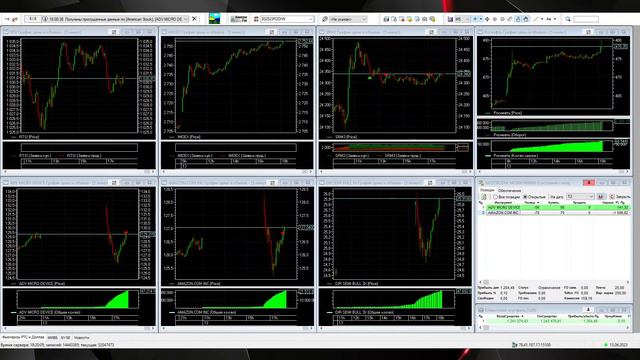Open the Aa text tool dropdown arrow

[555, 19]
